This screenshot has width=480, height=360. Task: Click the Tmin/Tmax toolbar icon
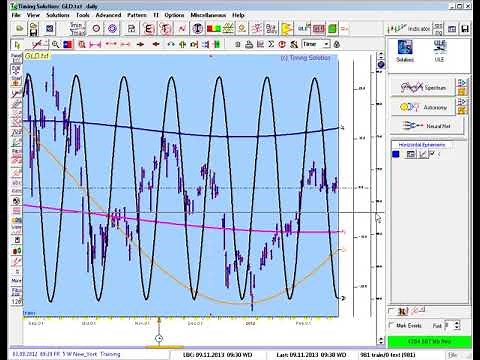(x=77, y=29)
